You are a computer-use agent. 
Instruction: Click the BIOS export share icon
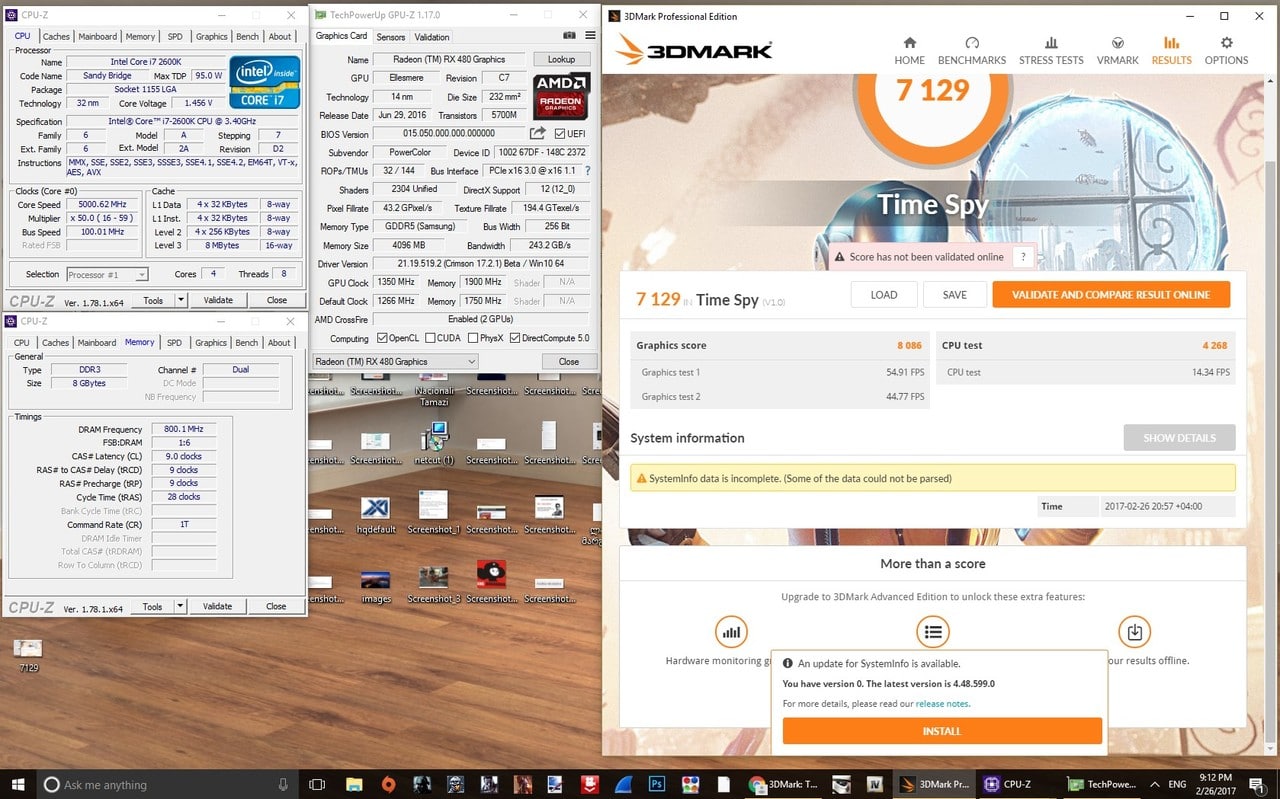pyautogui.click(x=538, y=133)
